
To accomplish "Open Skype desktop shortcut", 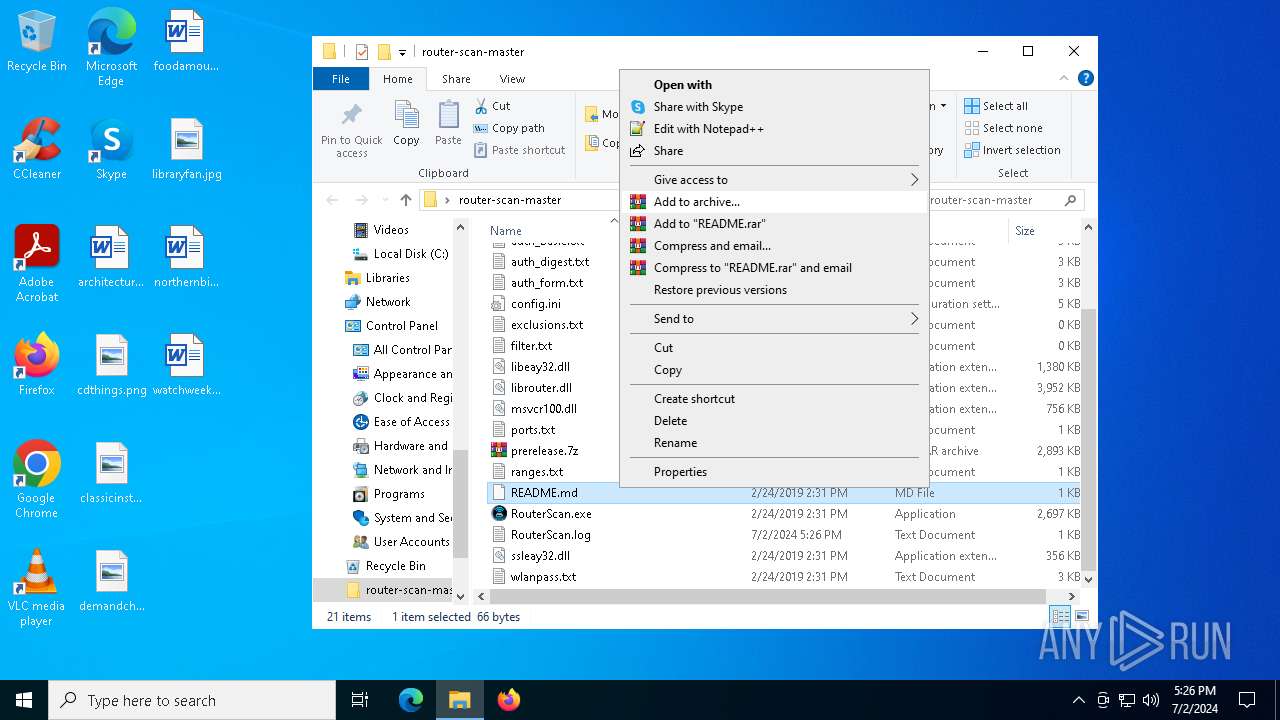I will 111,149.
